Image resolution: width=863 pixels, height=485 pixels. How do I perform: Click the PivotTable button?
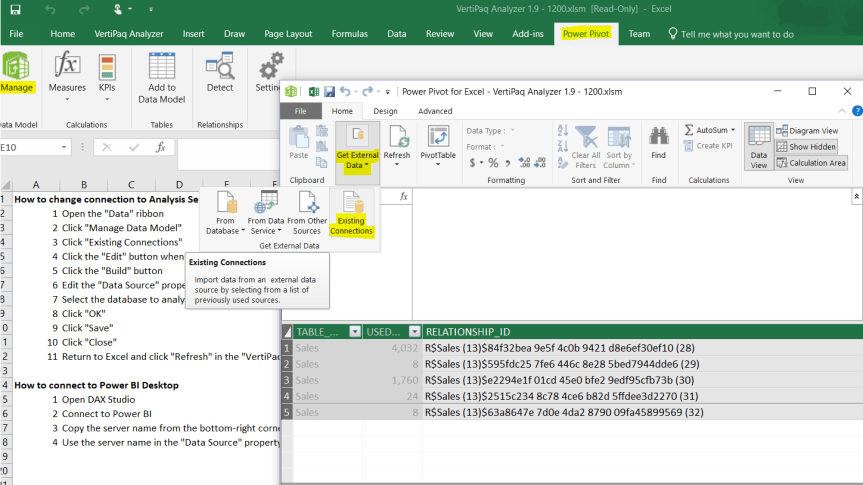click(x=438, y=145)
